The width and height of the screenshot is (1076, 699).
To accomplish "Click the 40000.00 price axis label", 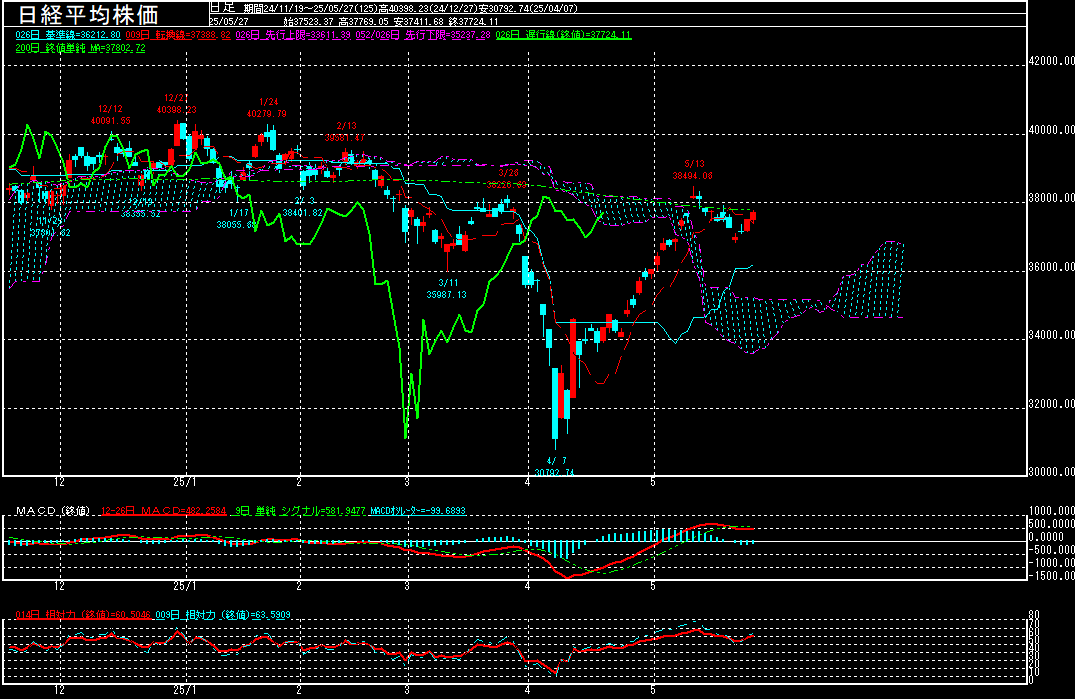I will [x=1052, y=130].
